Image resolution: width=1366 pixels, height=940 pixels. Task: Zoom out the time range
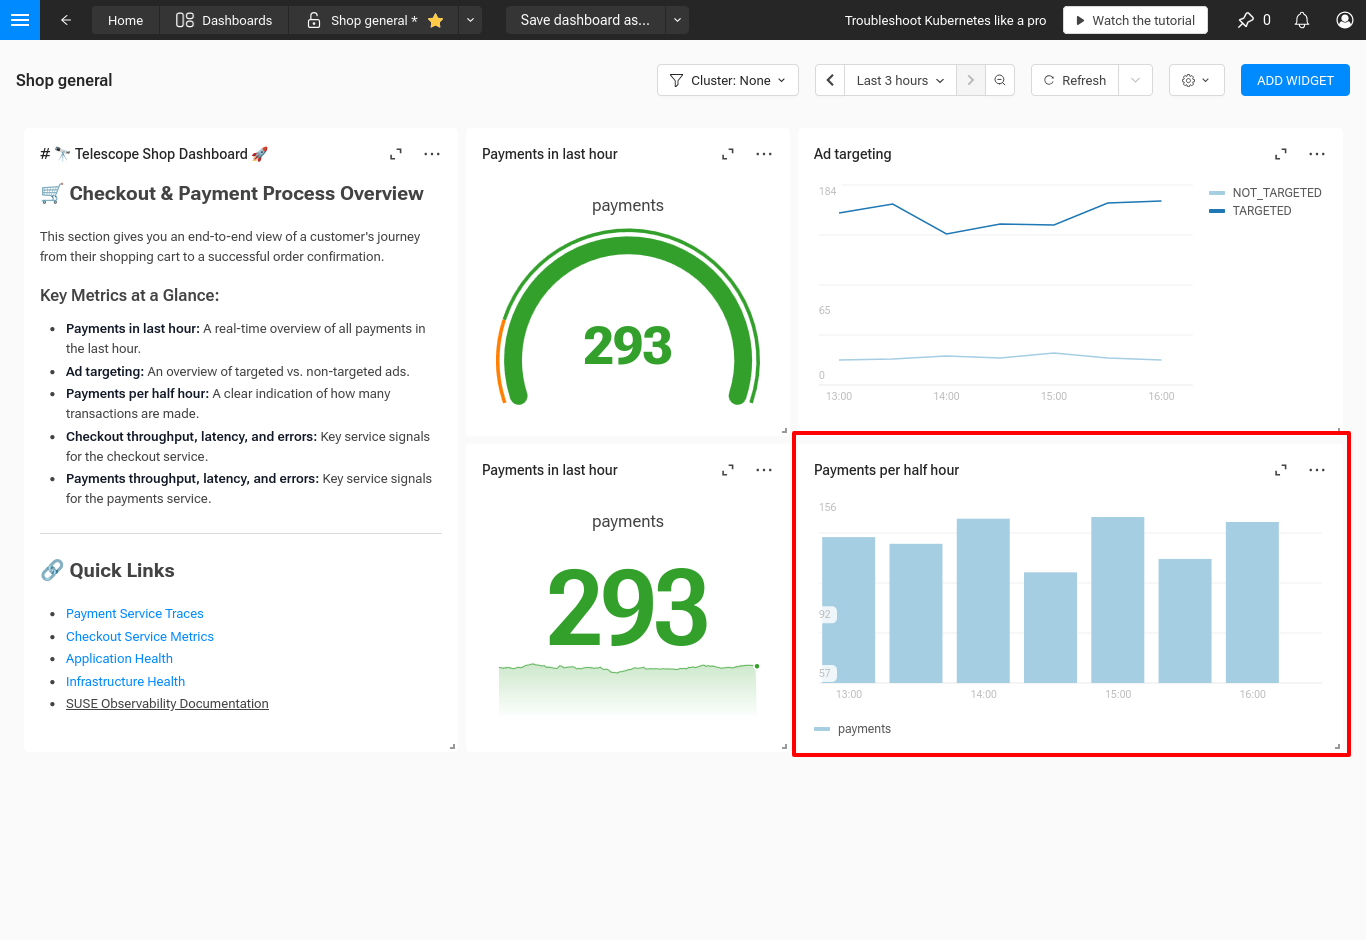pyautogui.click(x=1000, y=80)
